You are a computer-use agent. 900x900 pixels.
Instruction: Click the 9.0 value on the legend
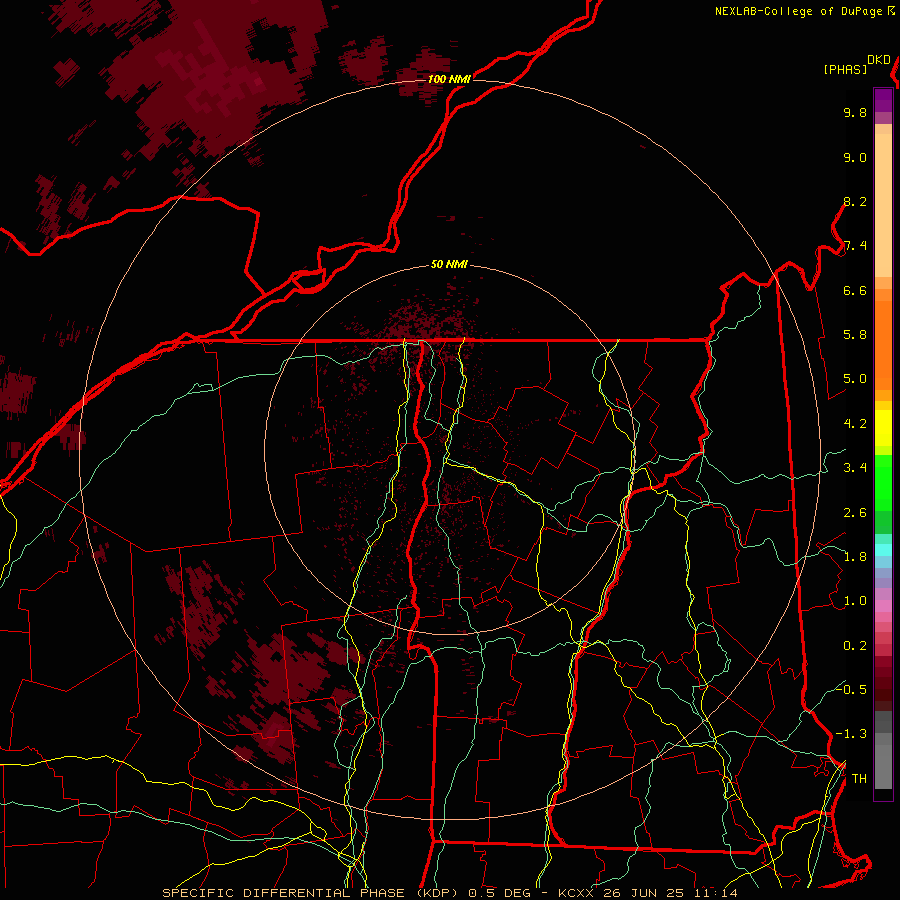[855, 158]
